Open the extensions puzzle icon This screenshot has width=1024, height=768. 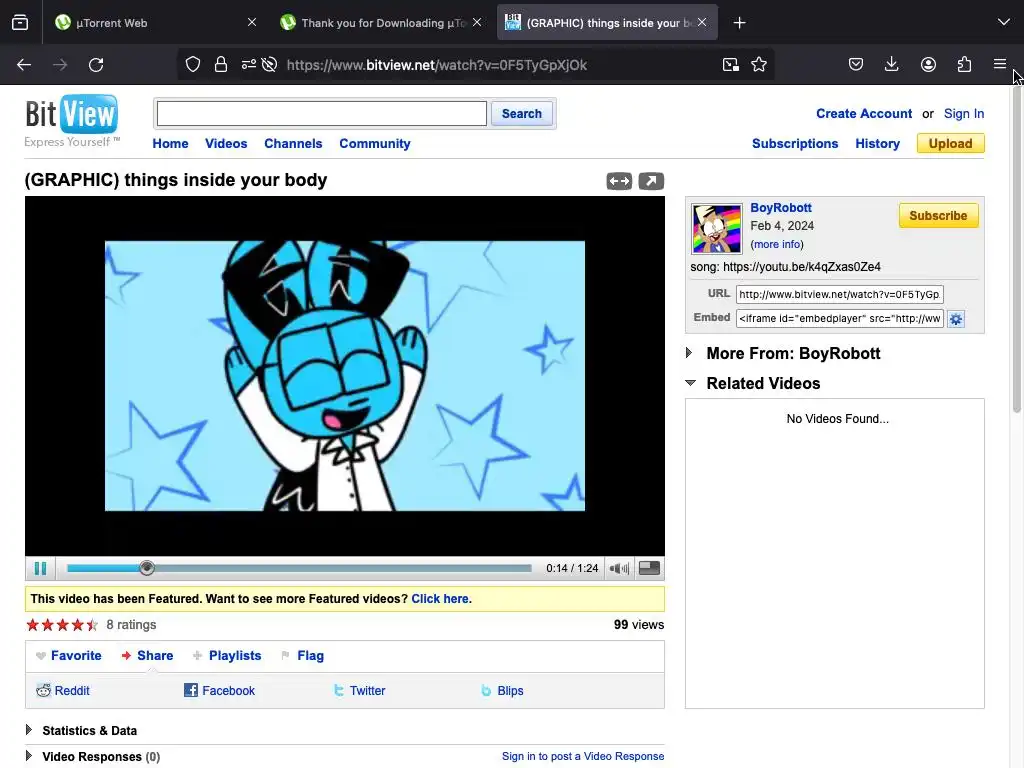pyautogui.click(x=964, y=65)
